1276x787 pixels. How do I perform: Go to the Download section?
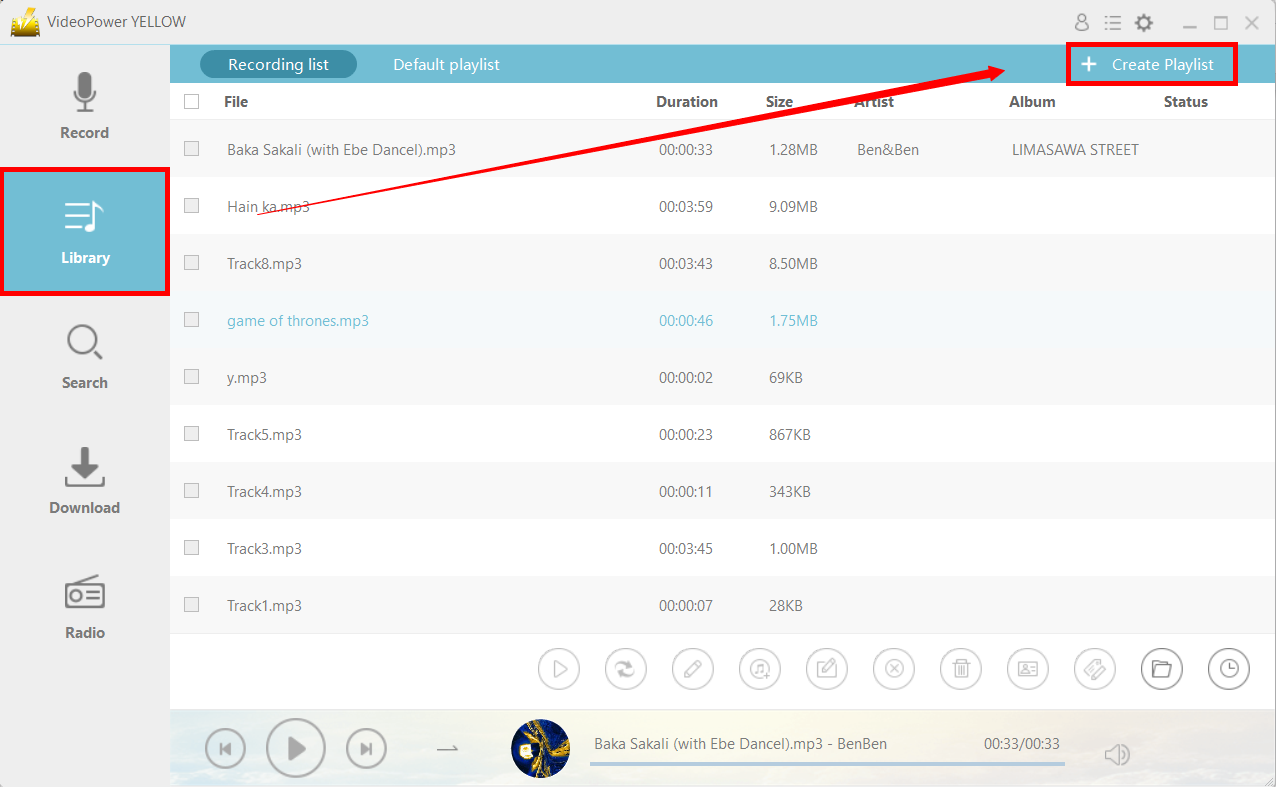[x=84, y=482]
